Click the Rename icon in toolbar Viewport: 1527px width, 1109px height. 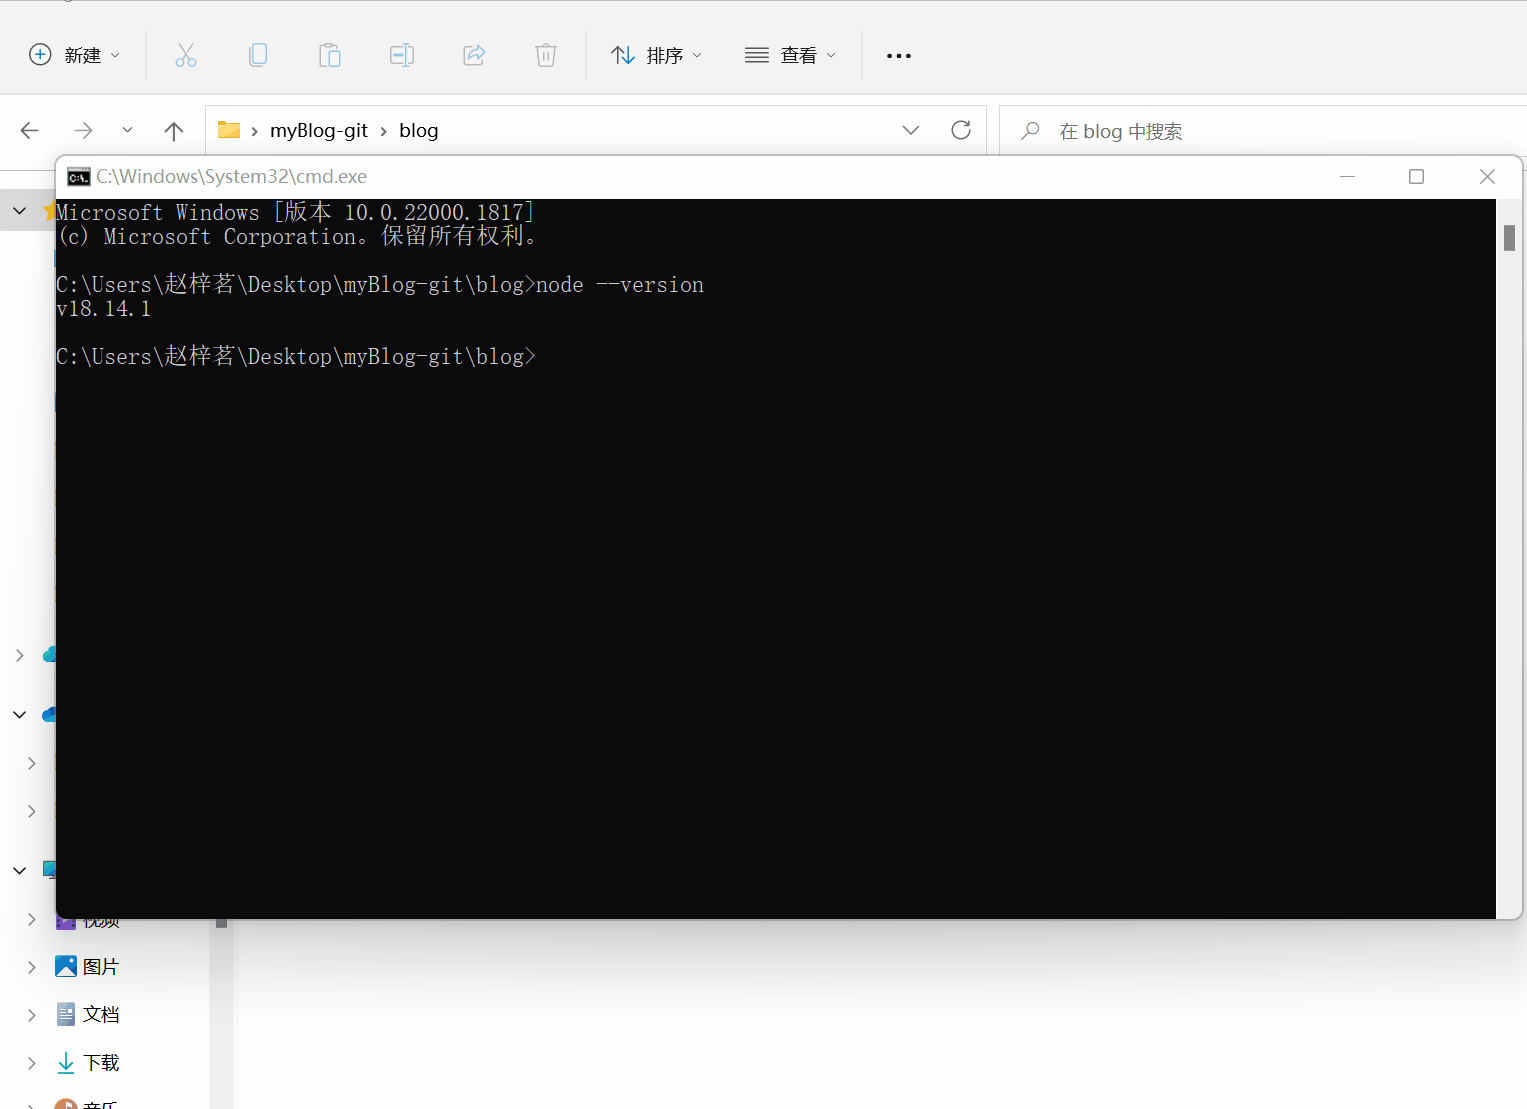pyautogui.click(x=402, y=55)
